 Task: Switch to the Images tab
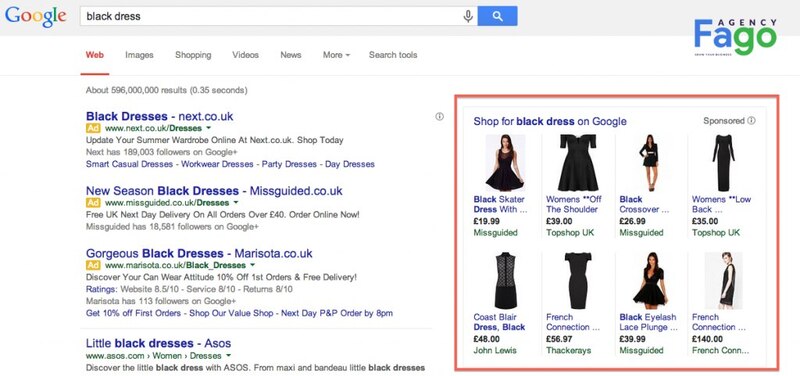point(139,55)
